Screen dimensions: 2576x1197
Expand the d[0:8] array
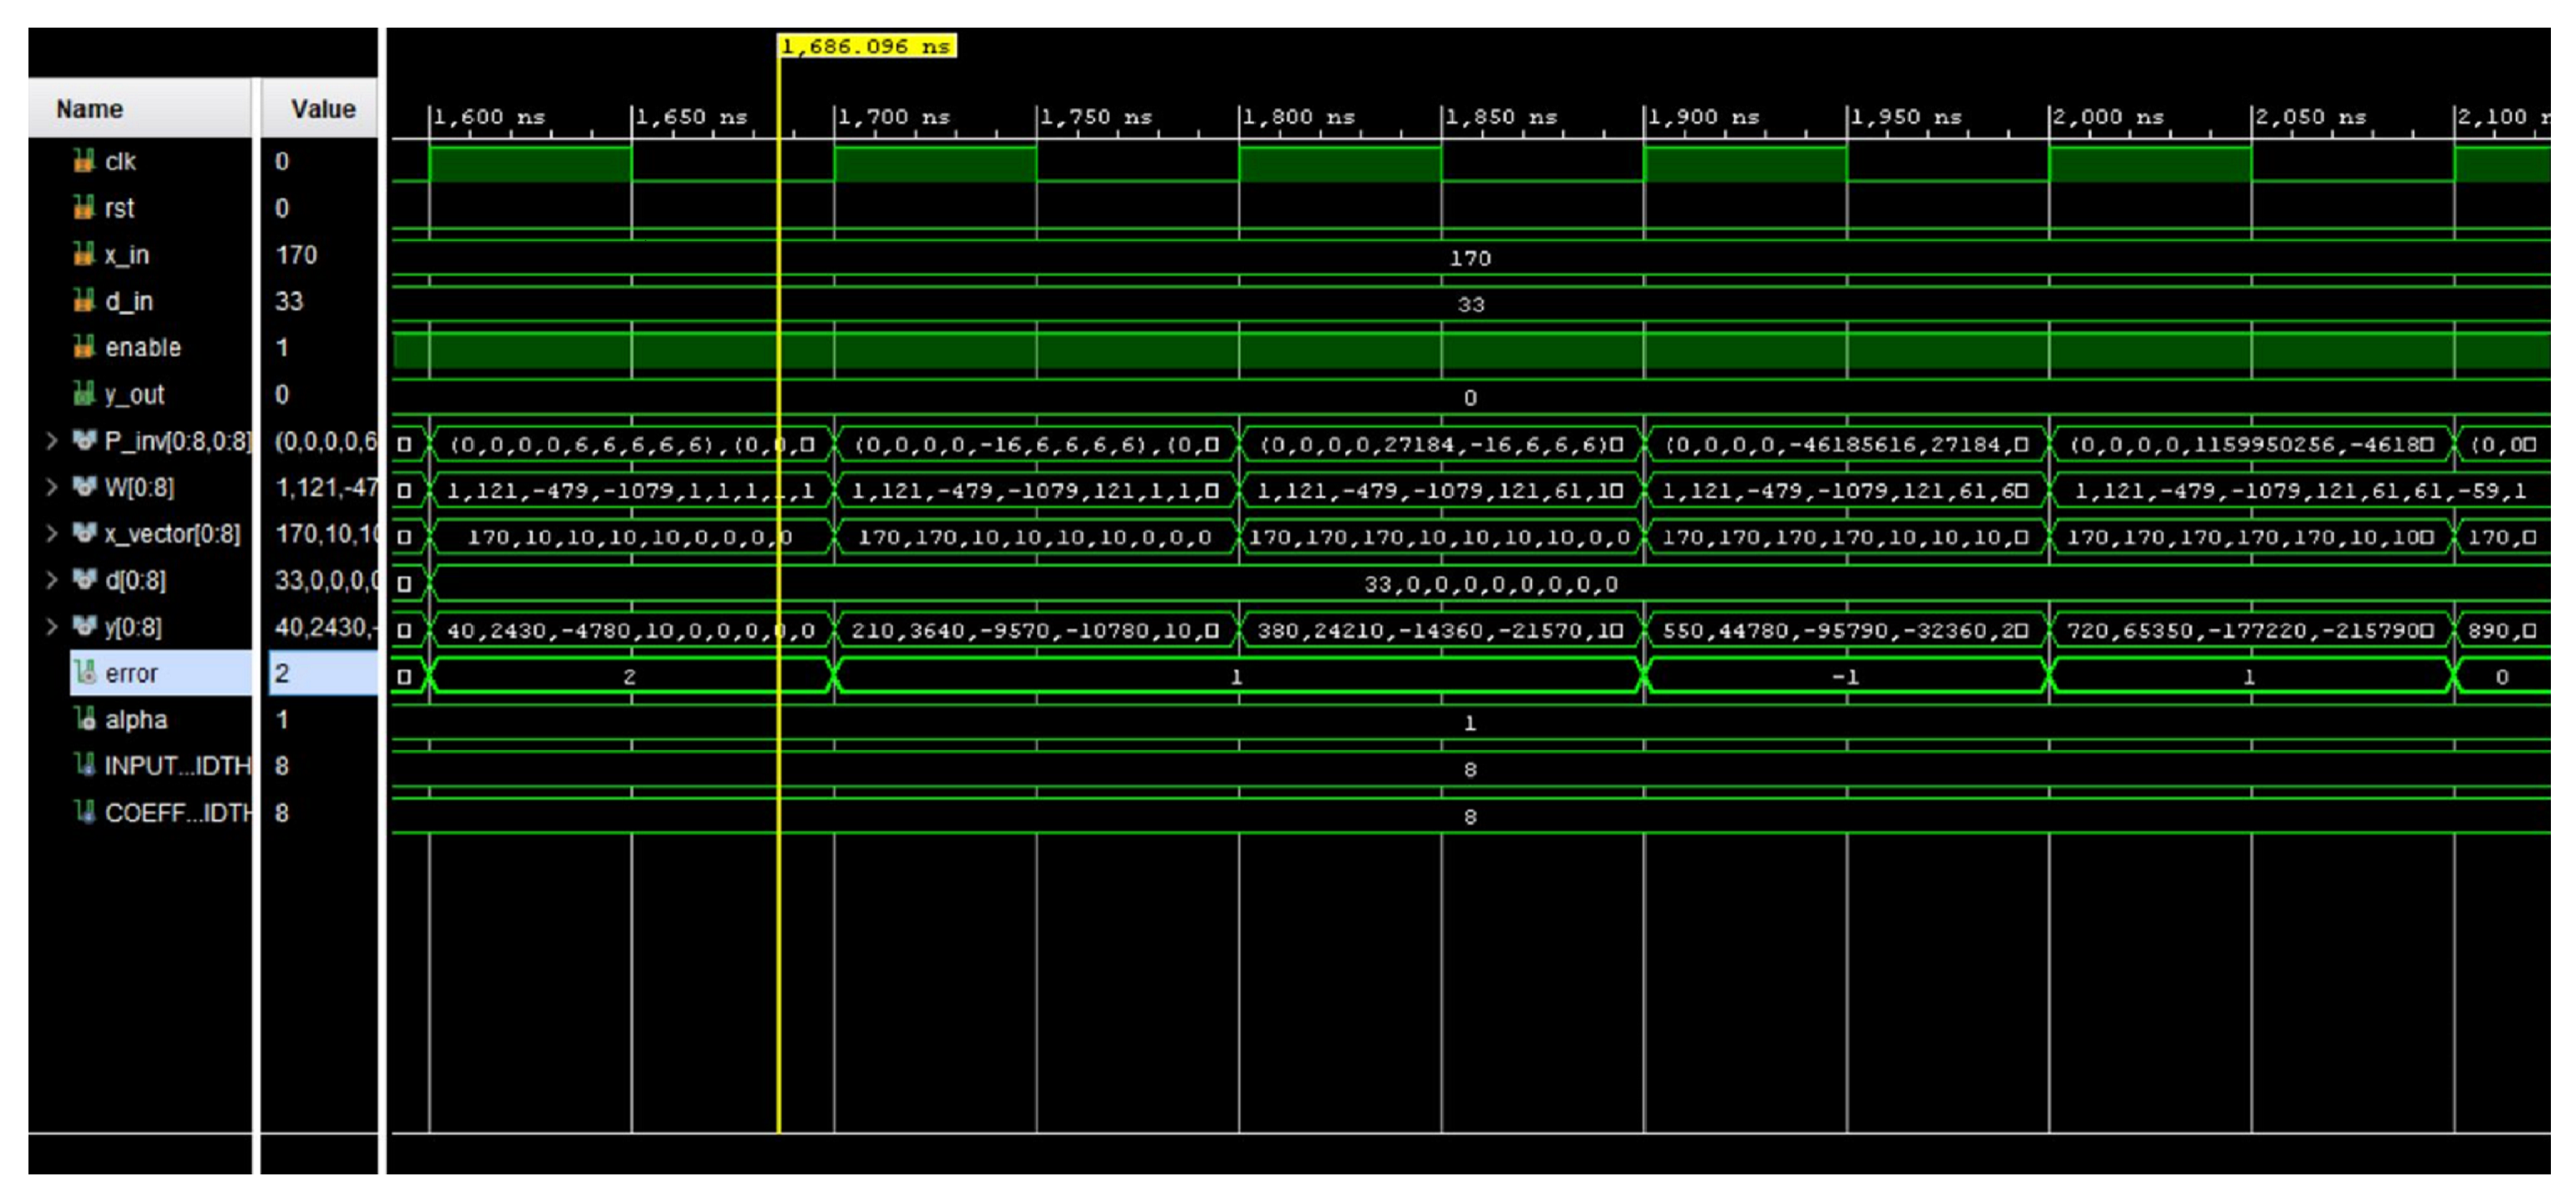[x=52, y=580]
